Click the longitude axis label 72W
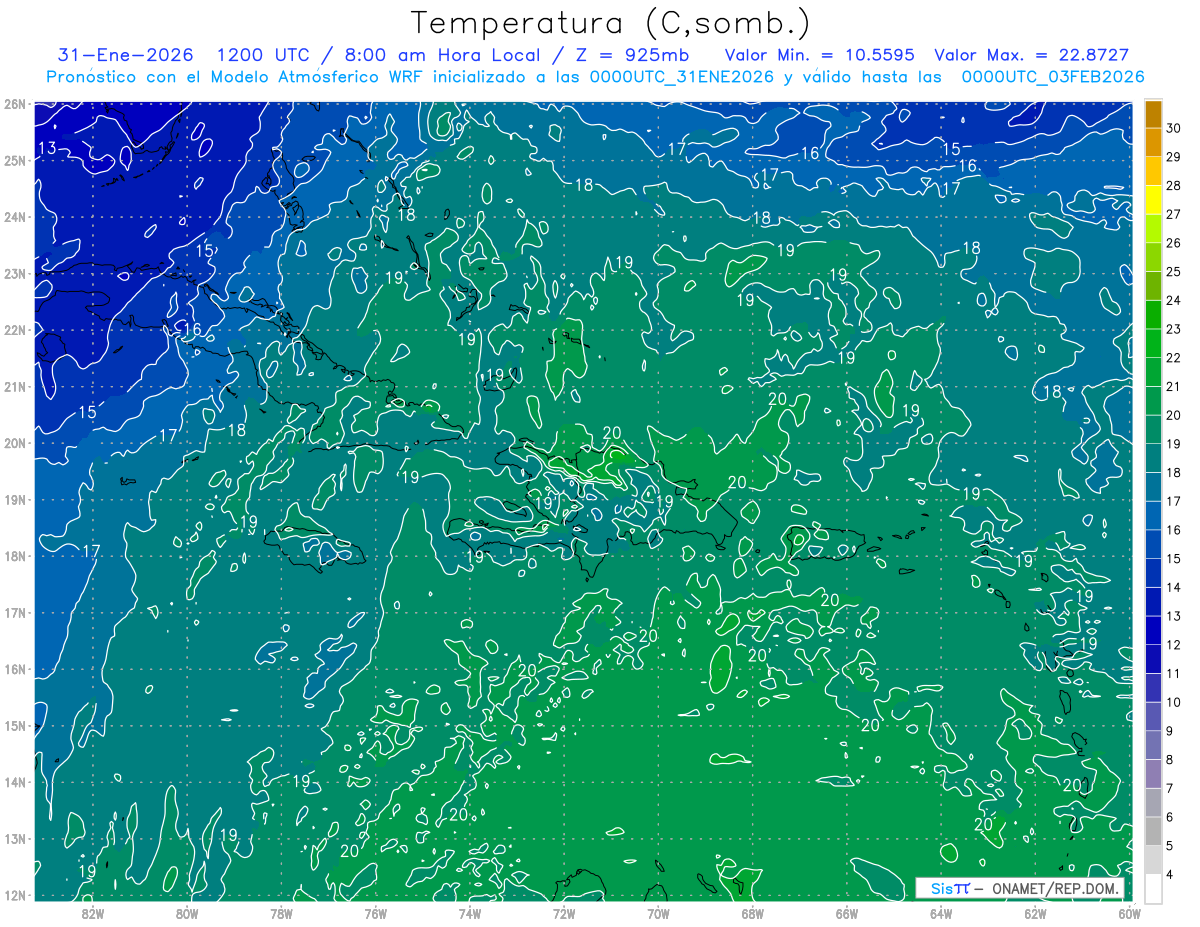 564,913
